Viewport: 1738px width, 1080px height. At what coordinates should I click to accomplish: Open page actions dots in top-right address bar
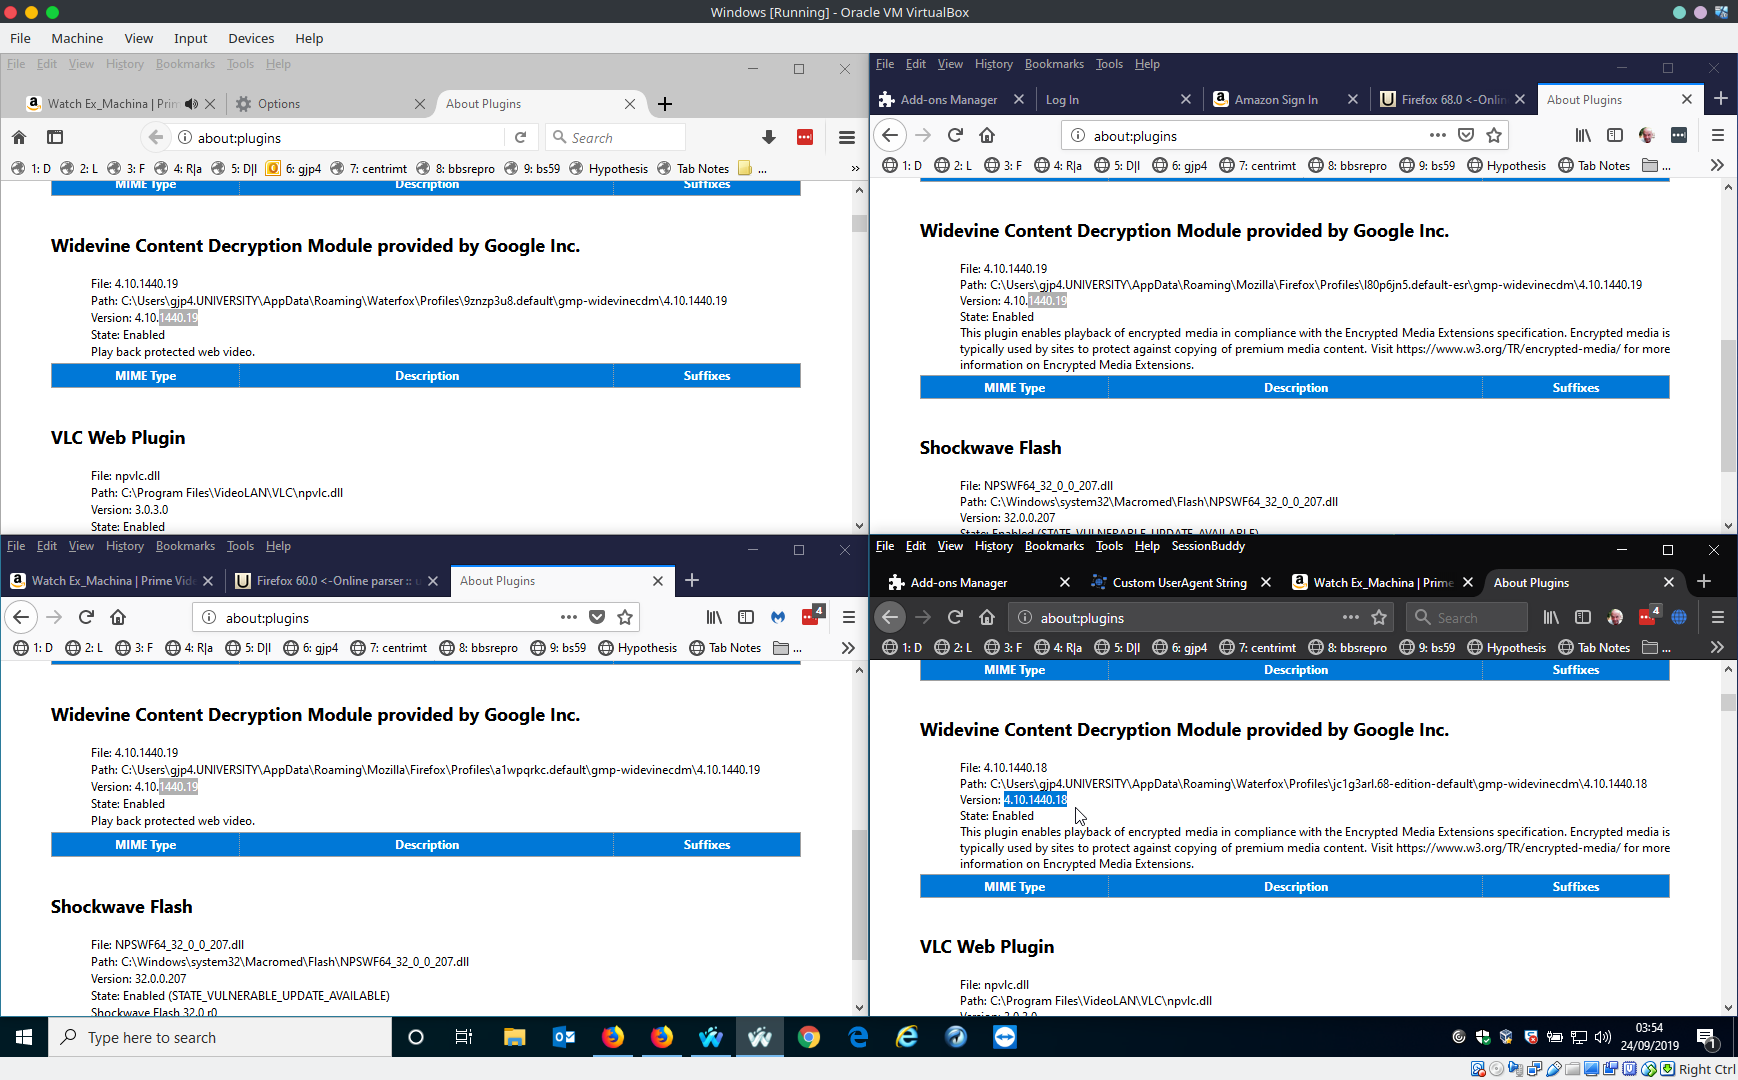click(1438, 135)
